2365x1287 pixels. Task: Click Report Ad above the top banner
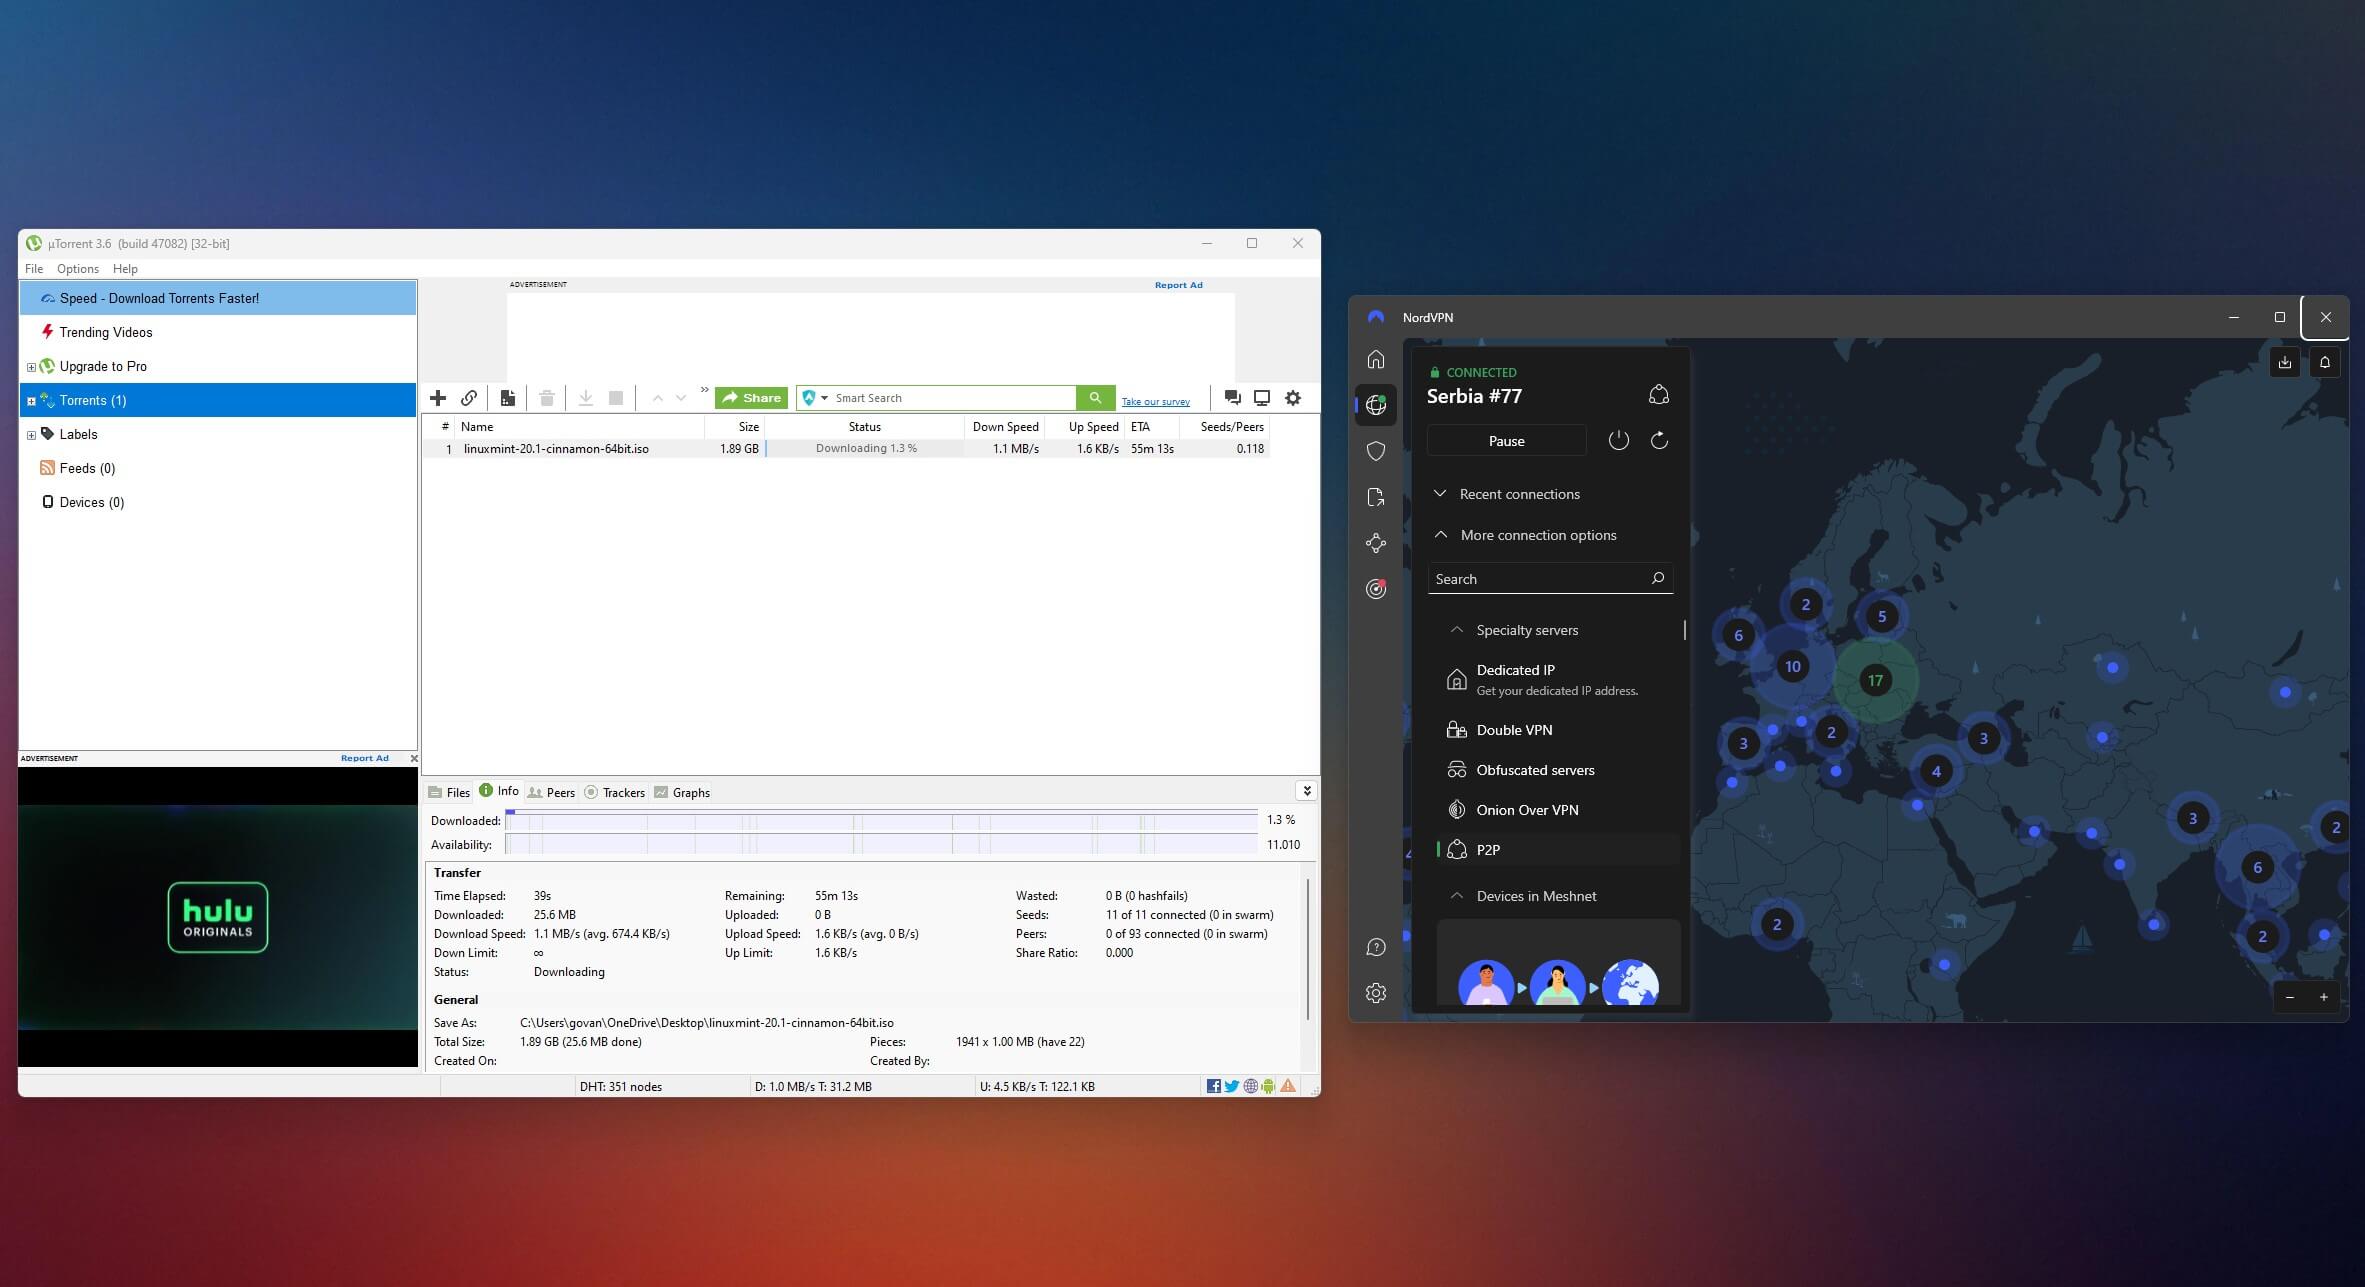(1178, 285)
